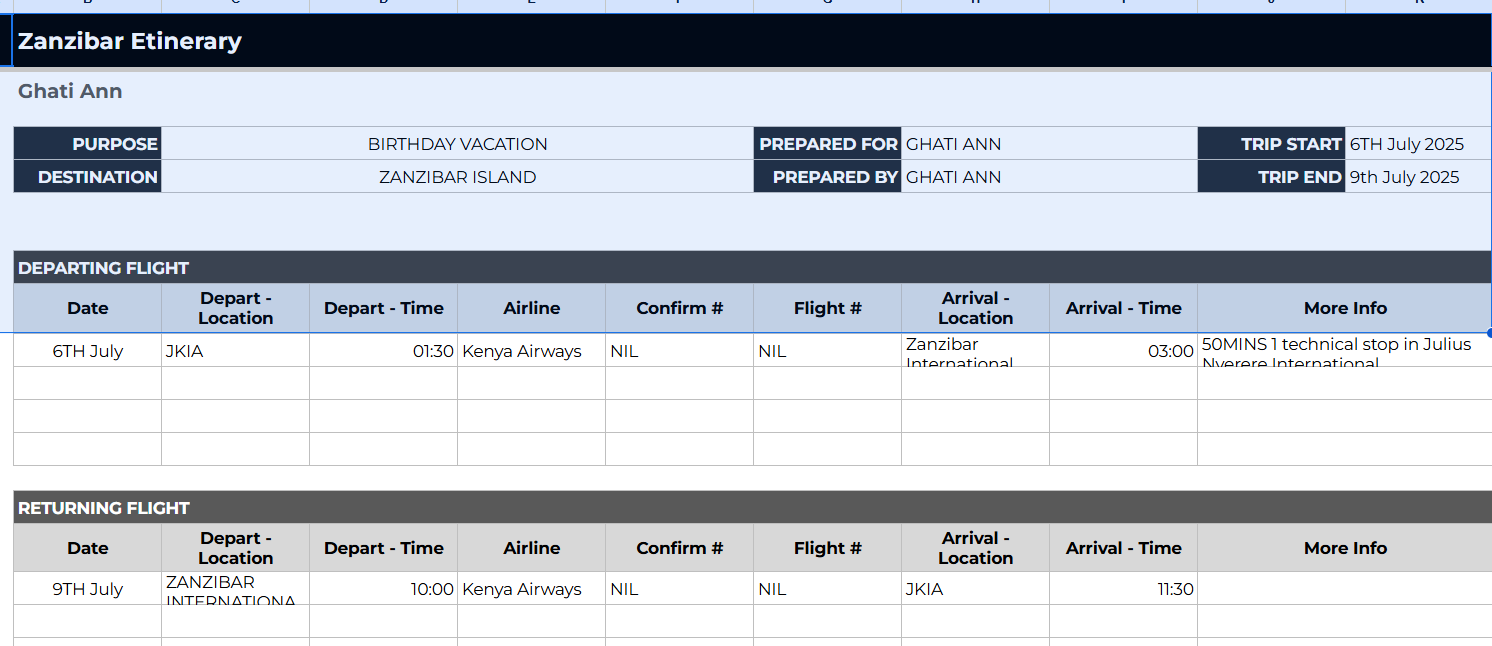Select the Zanzibar Etinerary title cell
Viewport: 1492px width, 646px height.
point(752,41)
